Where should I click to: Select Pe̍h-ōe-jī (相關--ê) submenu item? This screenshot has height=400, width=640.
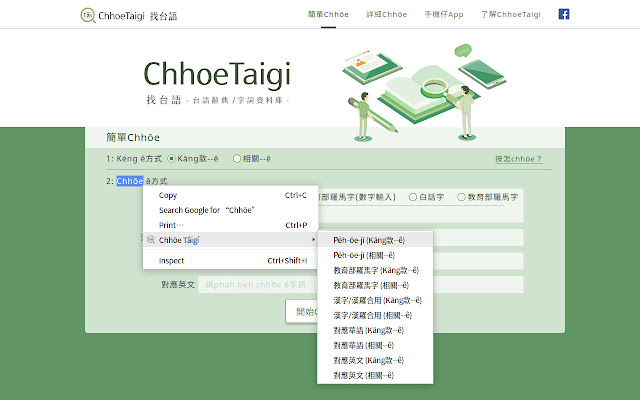(x=375, y=255)
